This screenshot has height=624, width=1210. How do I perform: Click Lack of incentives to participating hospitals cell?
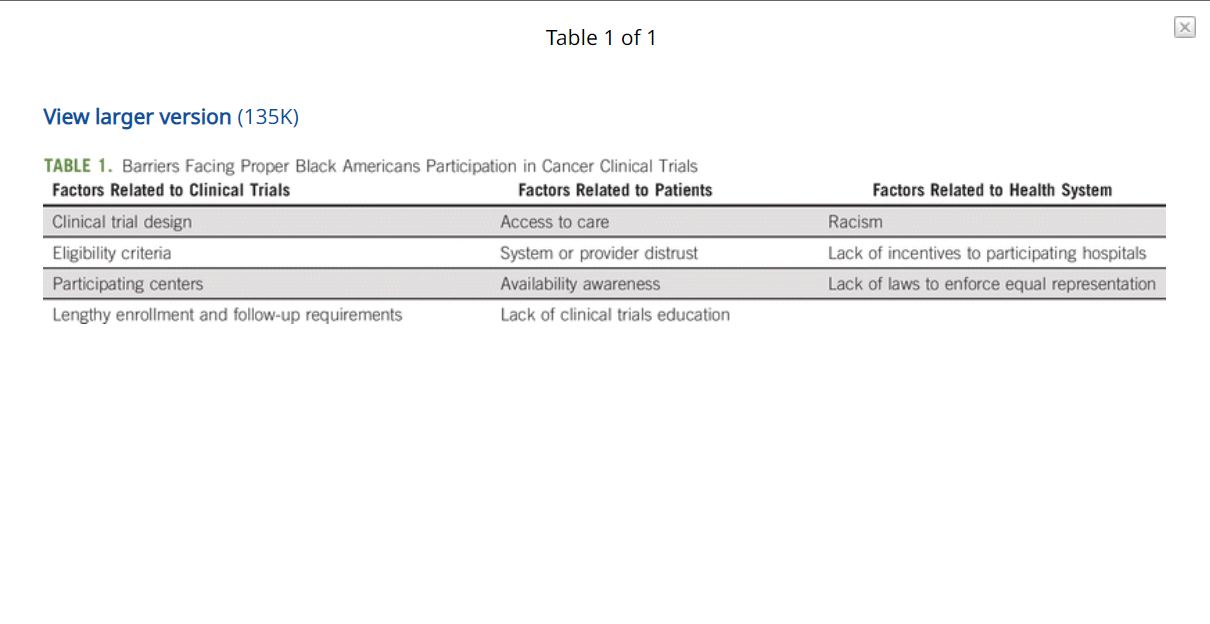click(987, 253)
